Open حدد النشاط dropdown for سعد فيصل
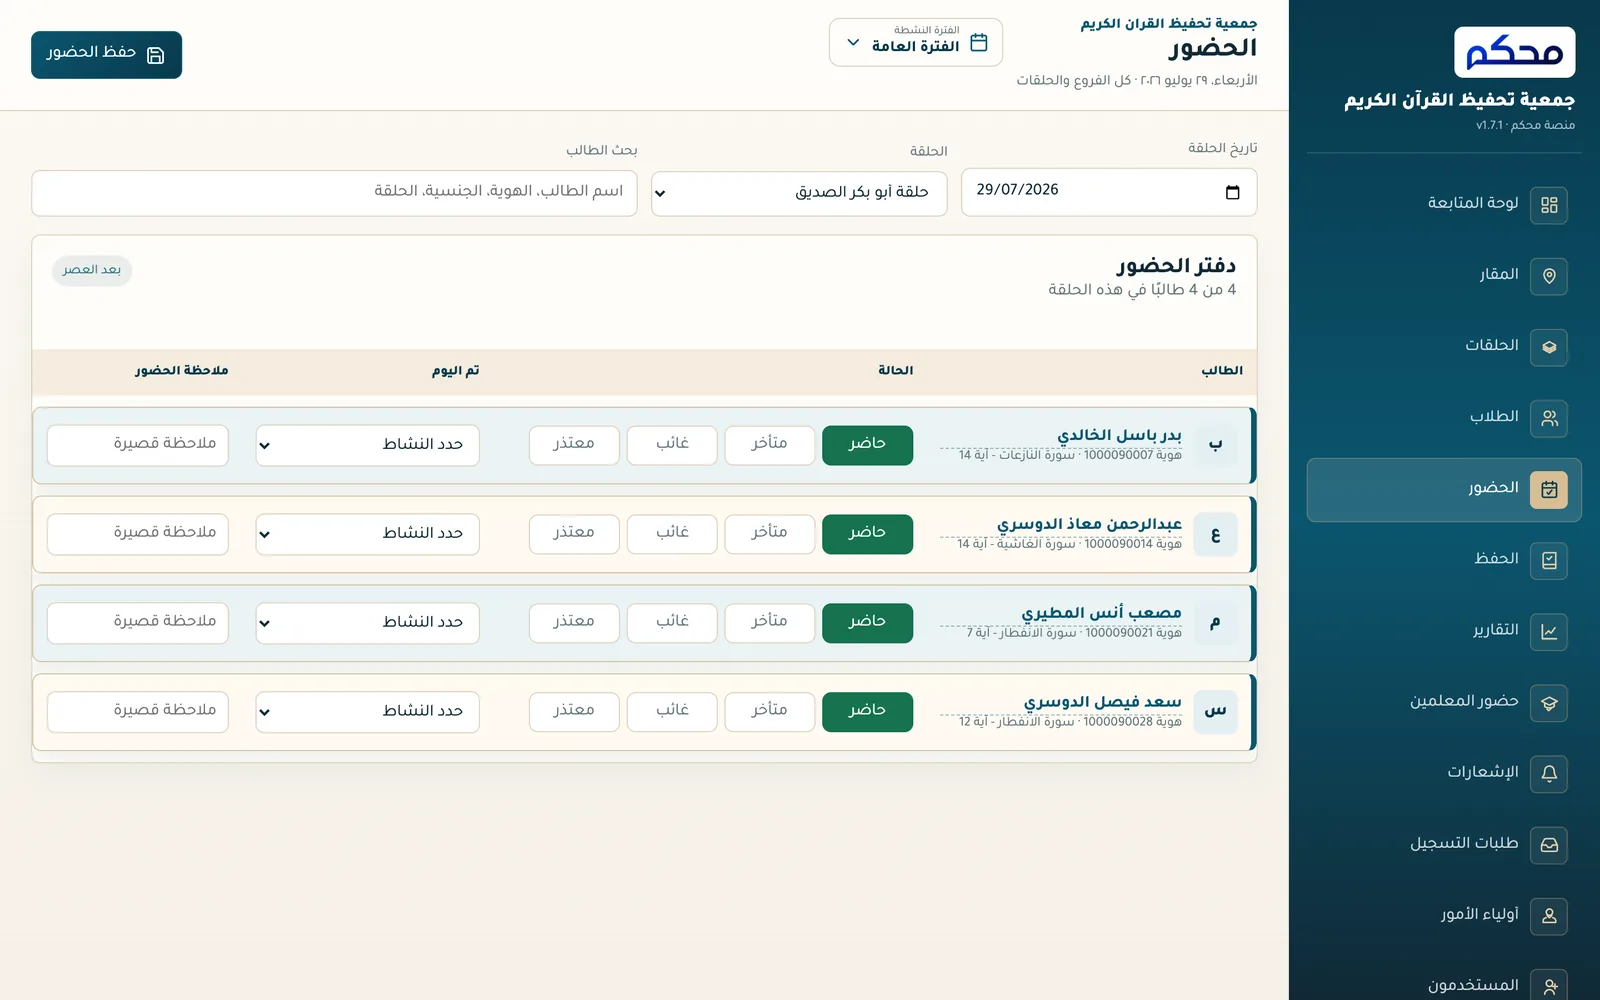The image size is (1600, 1000). coord(367,712)
